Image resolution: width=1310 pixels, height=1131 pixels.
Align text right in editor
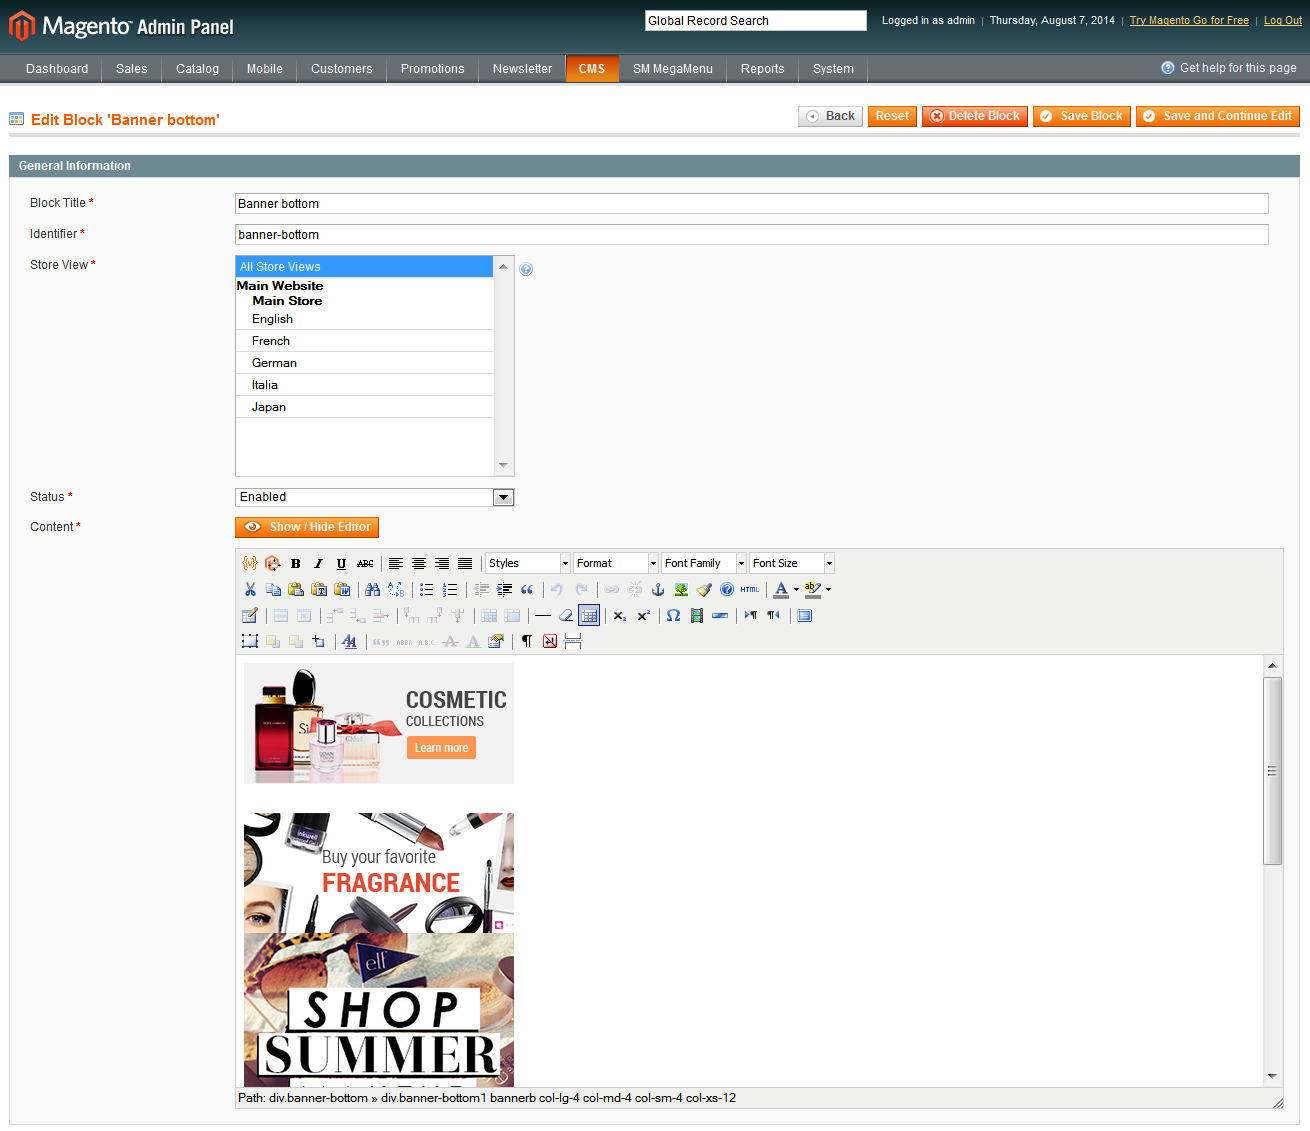tap(442, 563)
